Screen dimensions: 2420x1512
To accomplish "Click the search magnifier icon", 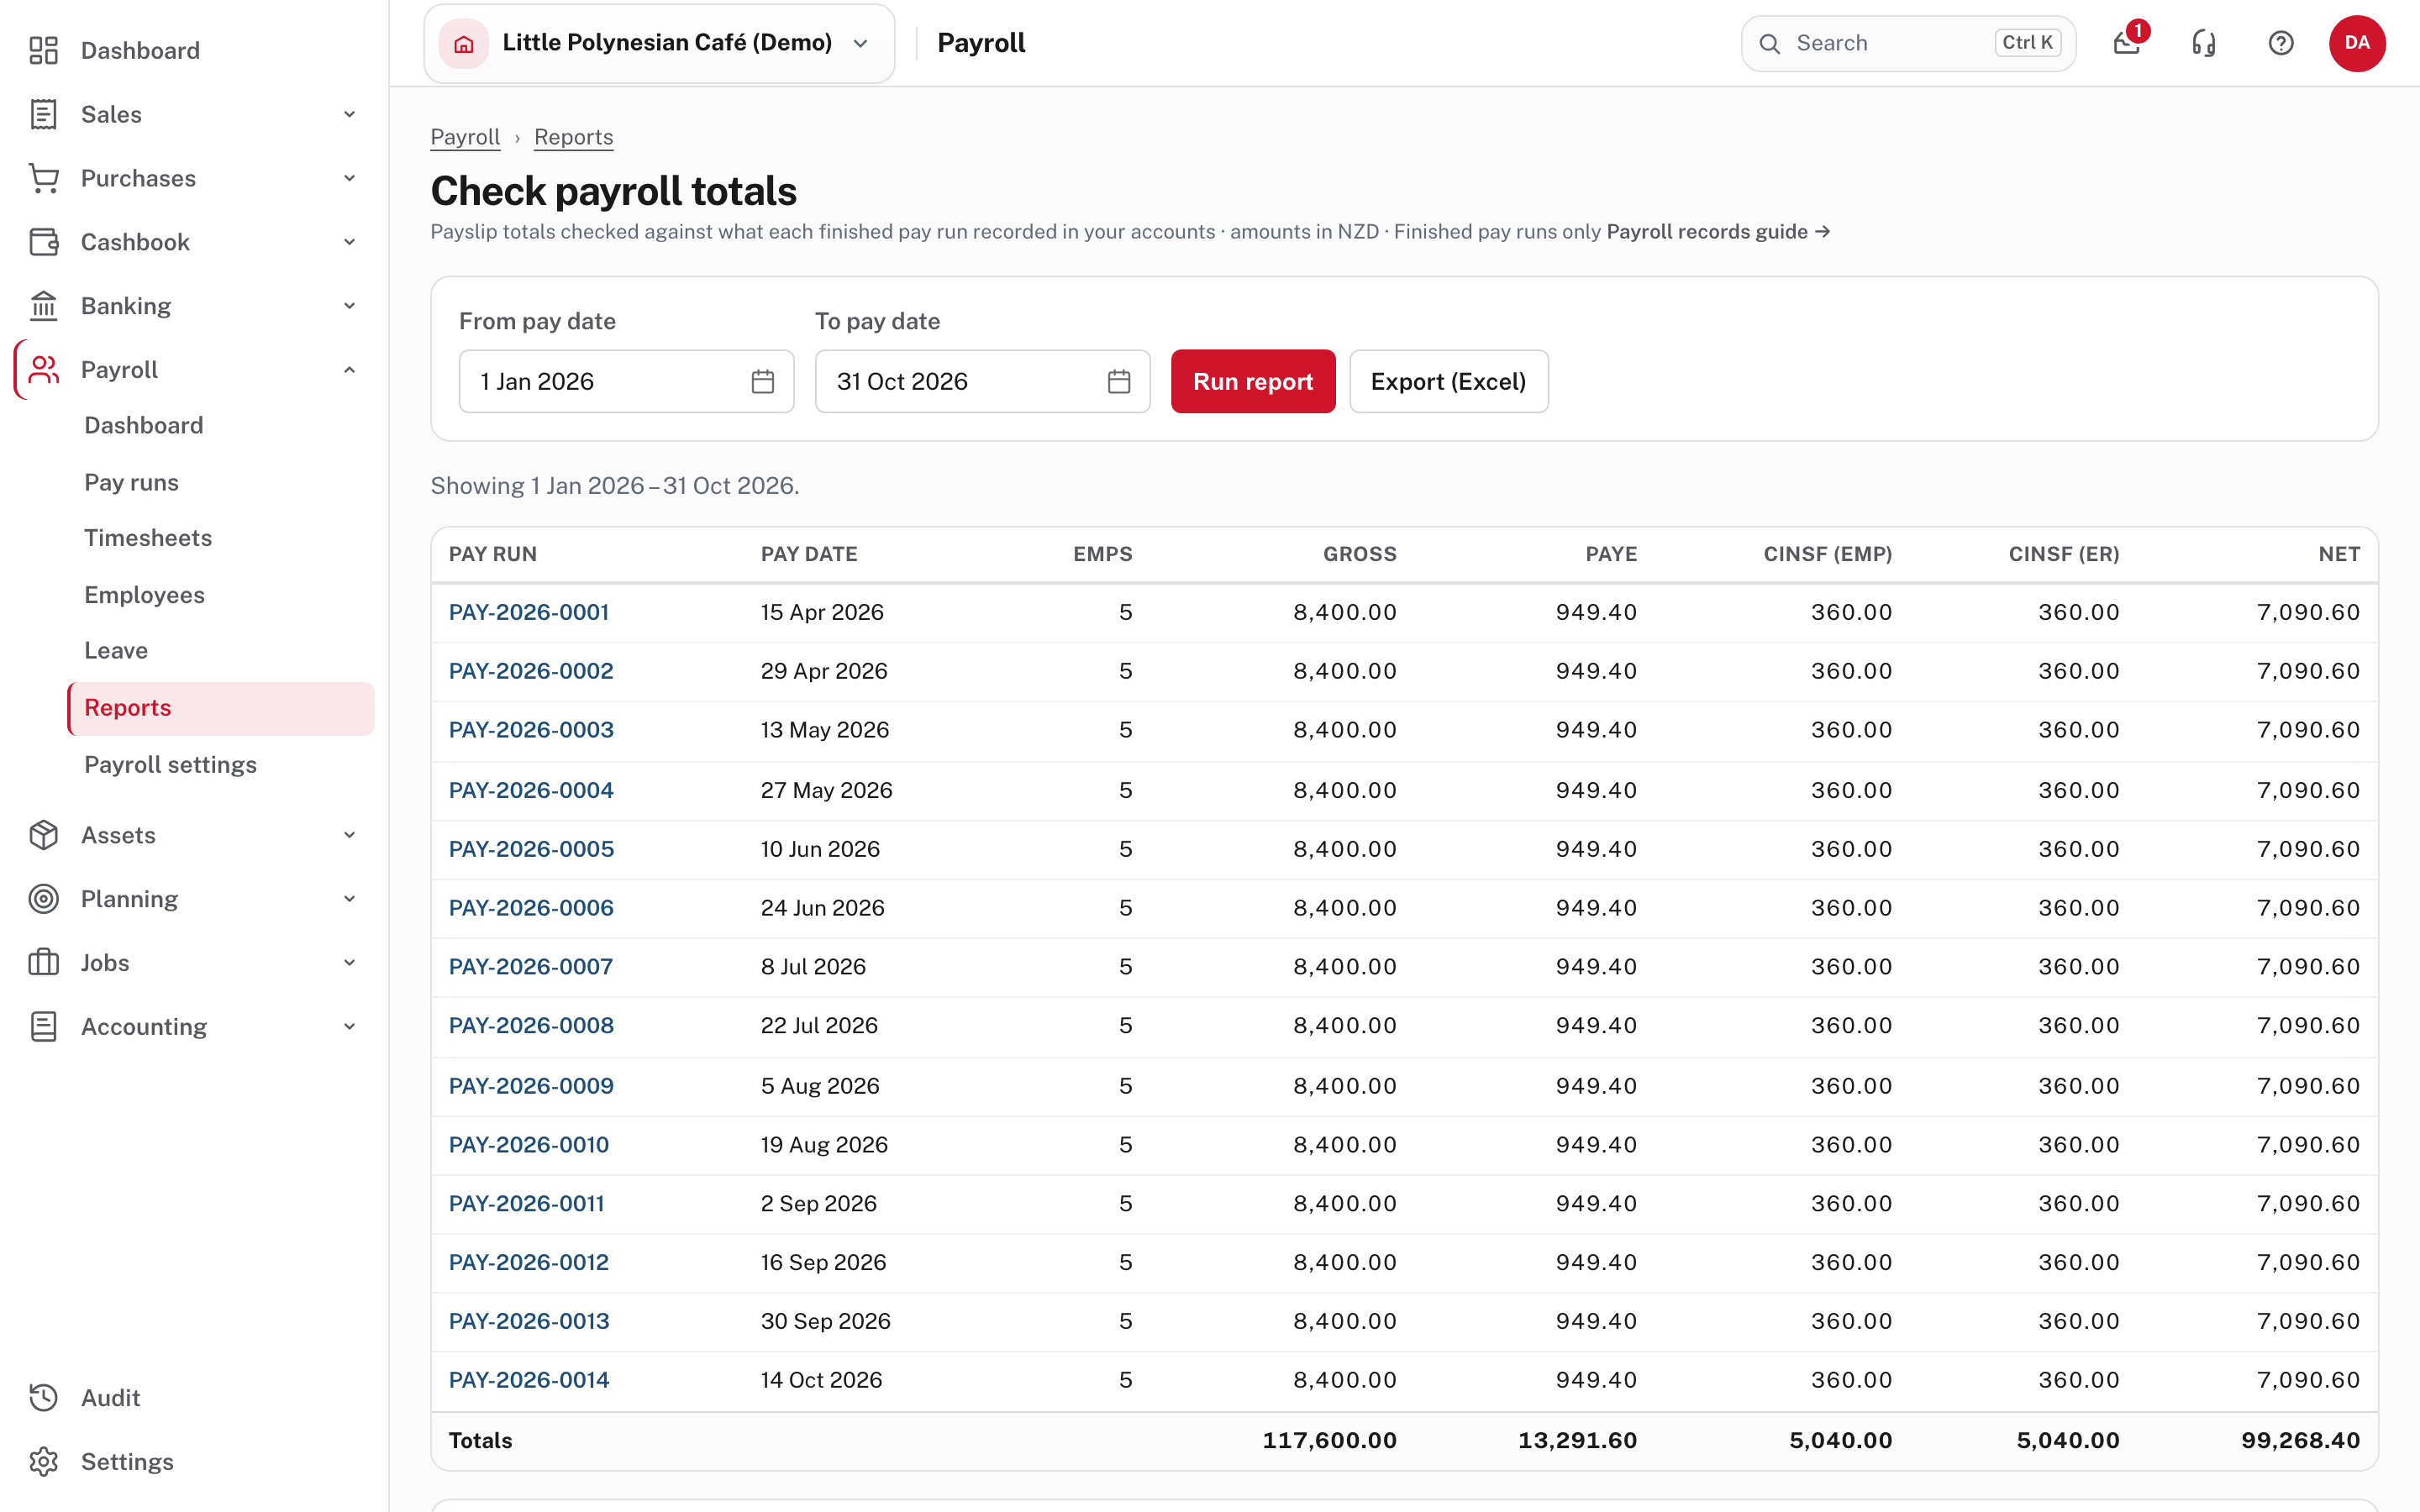I will 1770,44.
